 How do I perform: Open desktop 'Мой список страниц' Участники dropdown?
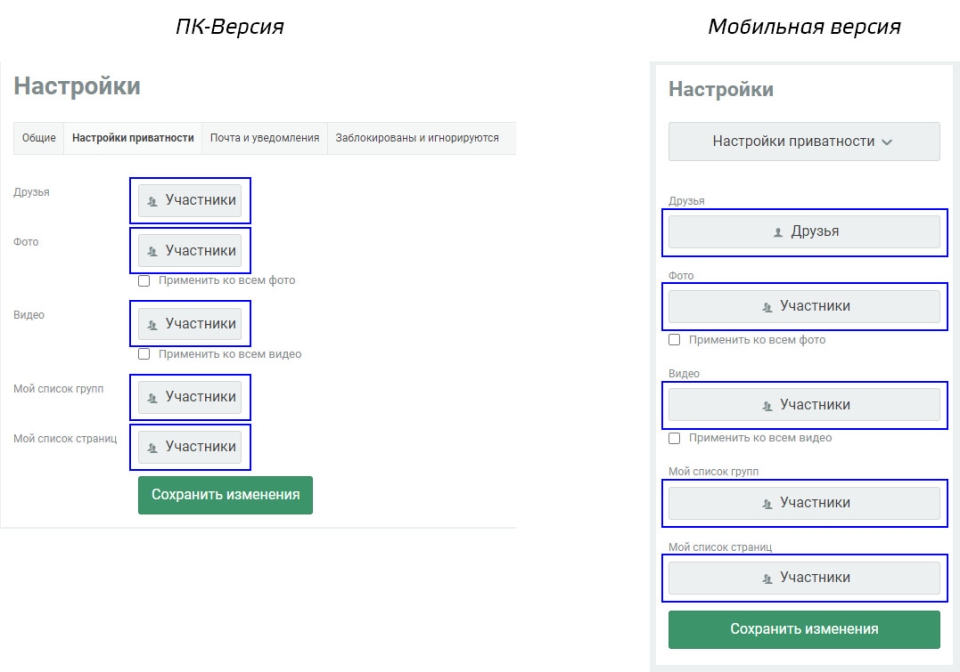coord(190,447)
